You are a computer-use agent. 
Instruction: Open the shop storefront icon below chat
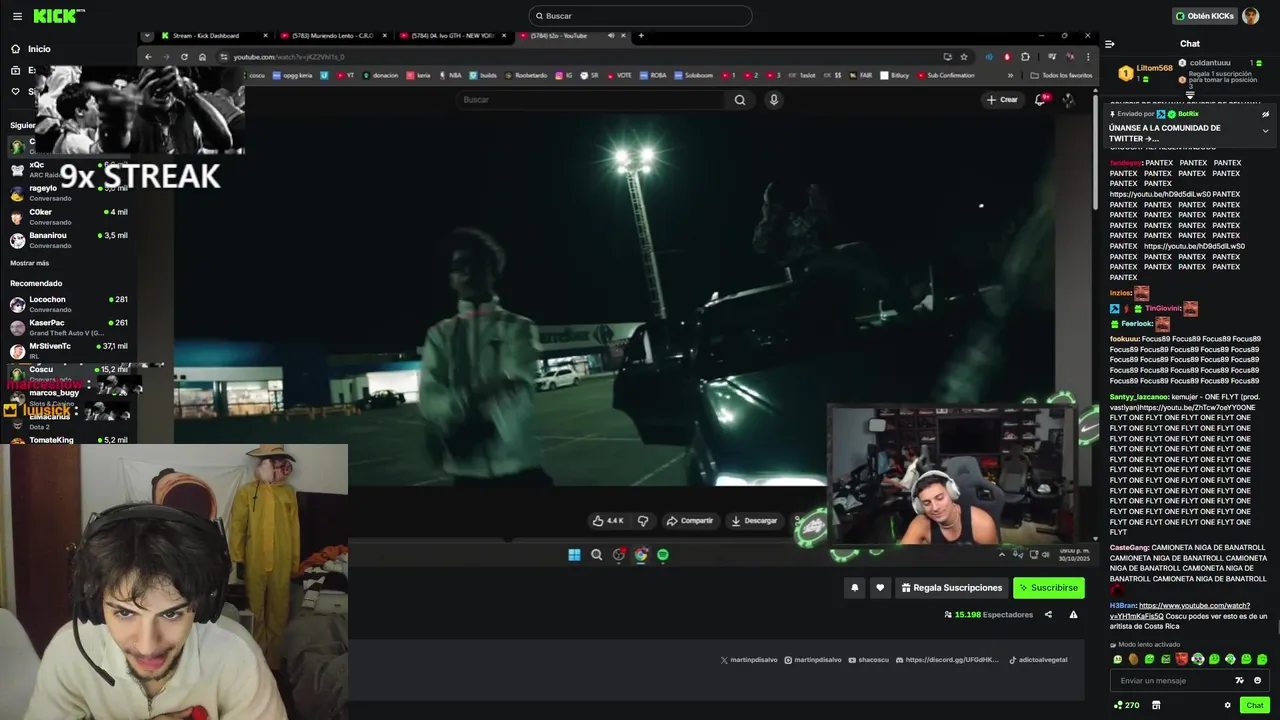click(1156, 705)
